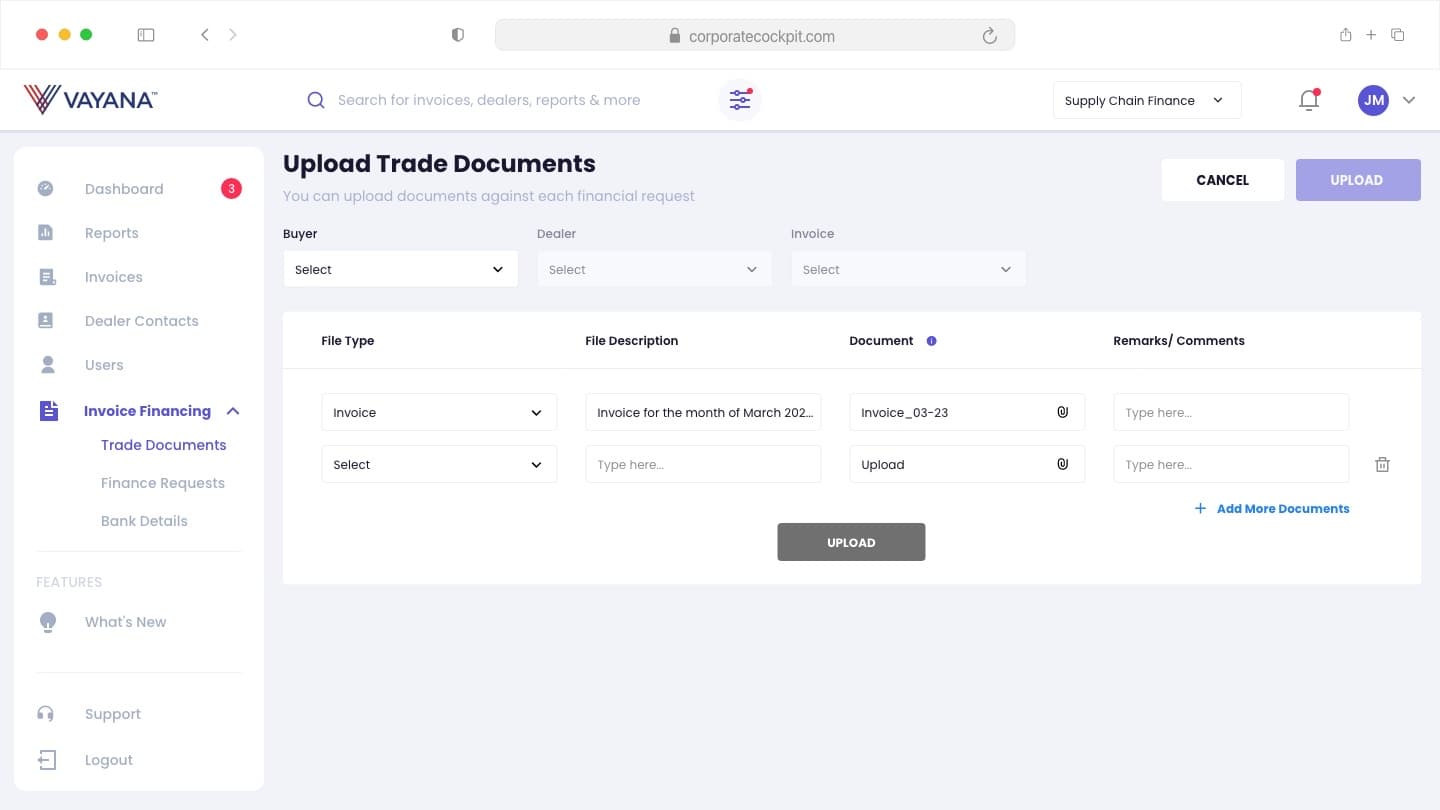Reload the page

click(x=990, y=36)
